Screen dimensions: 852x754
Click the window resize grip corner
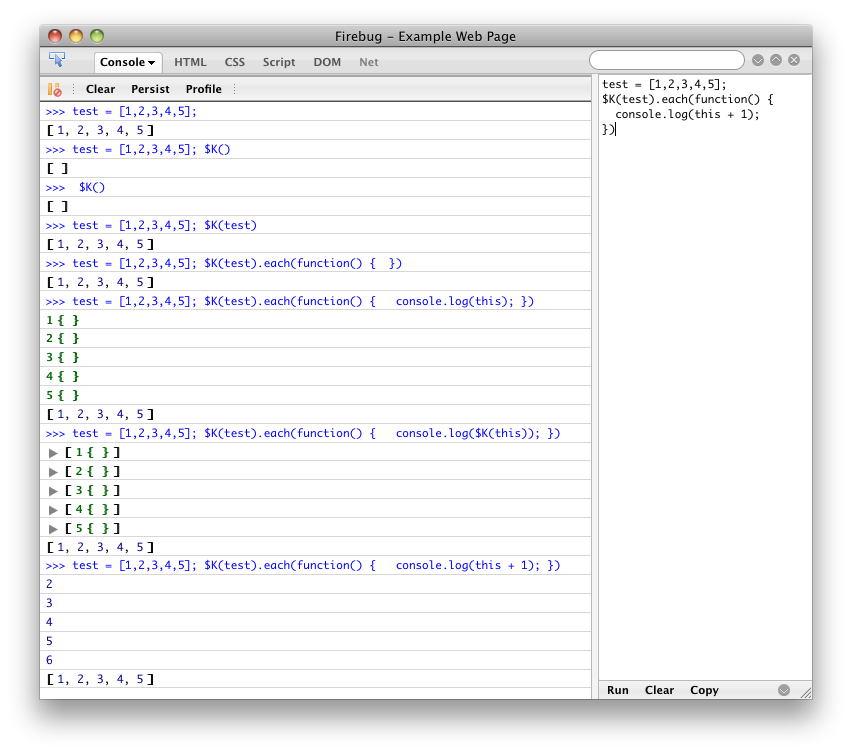tap(804, 691)
